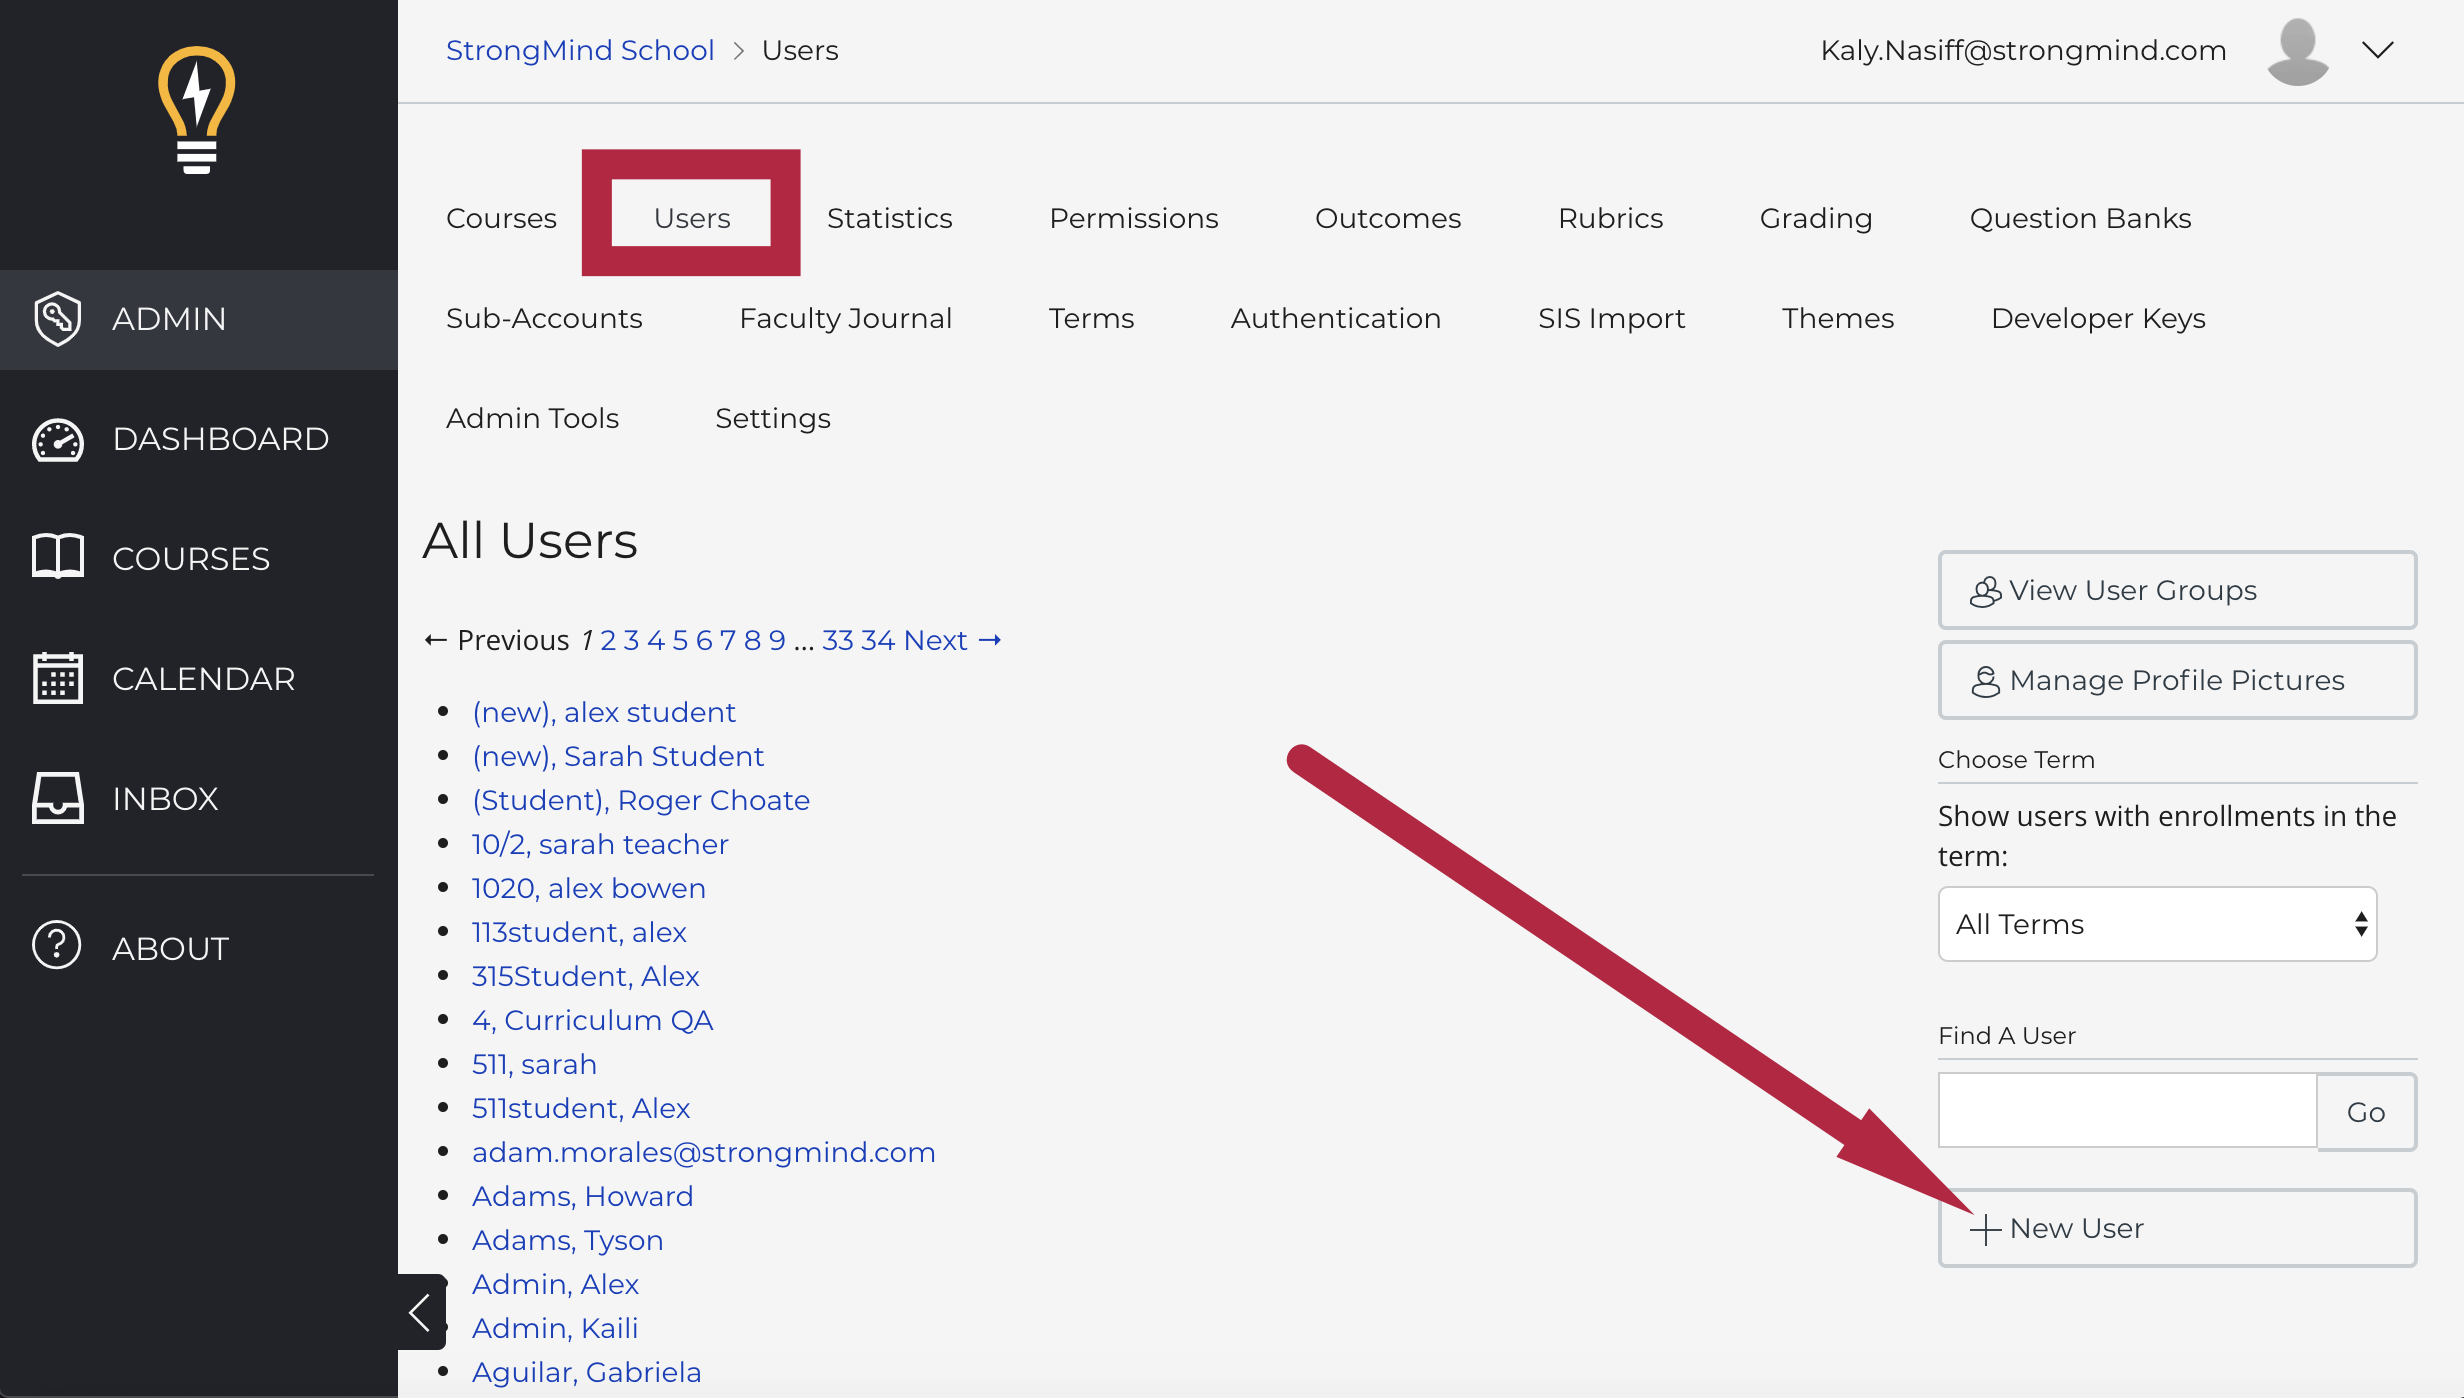
Task: Open the Courses book icon
Action: tap(58, 557)
